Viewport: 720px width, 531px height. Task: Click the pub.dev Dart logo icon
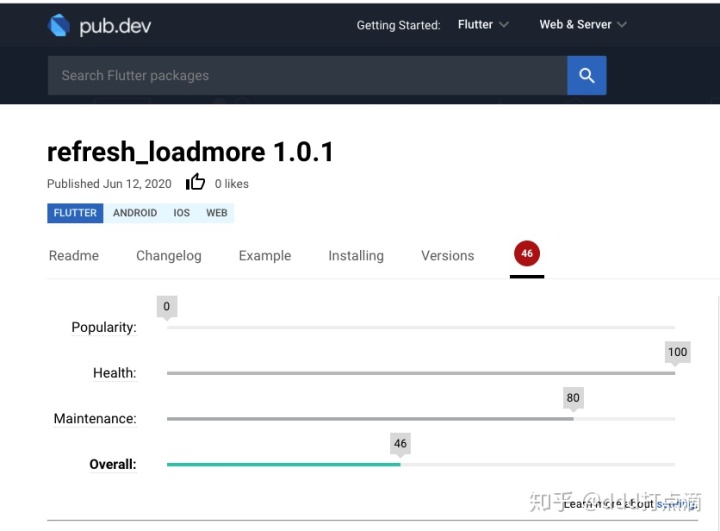(59, 25)
